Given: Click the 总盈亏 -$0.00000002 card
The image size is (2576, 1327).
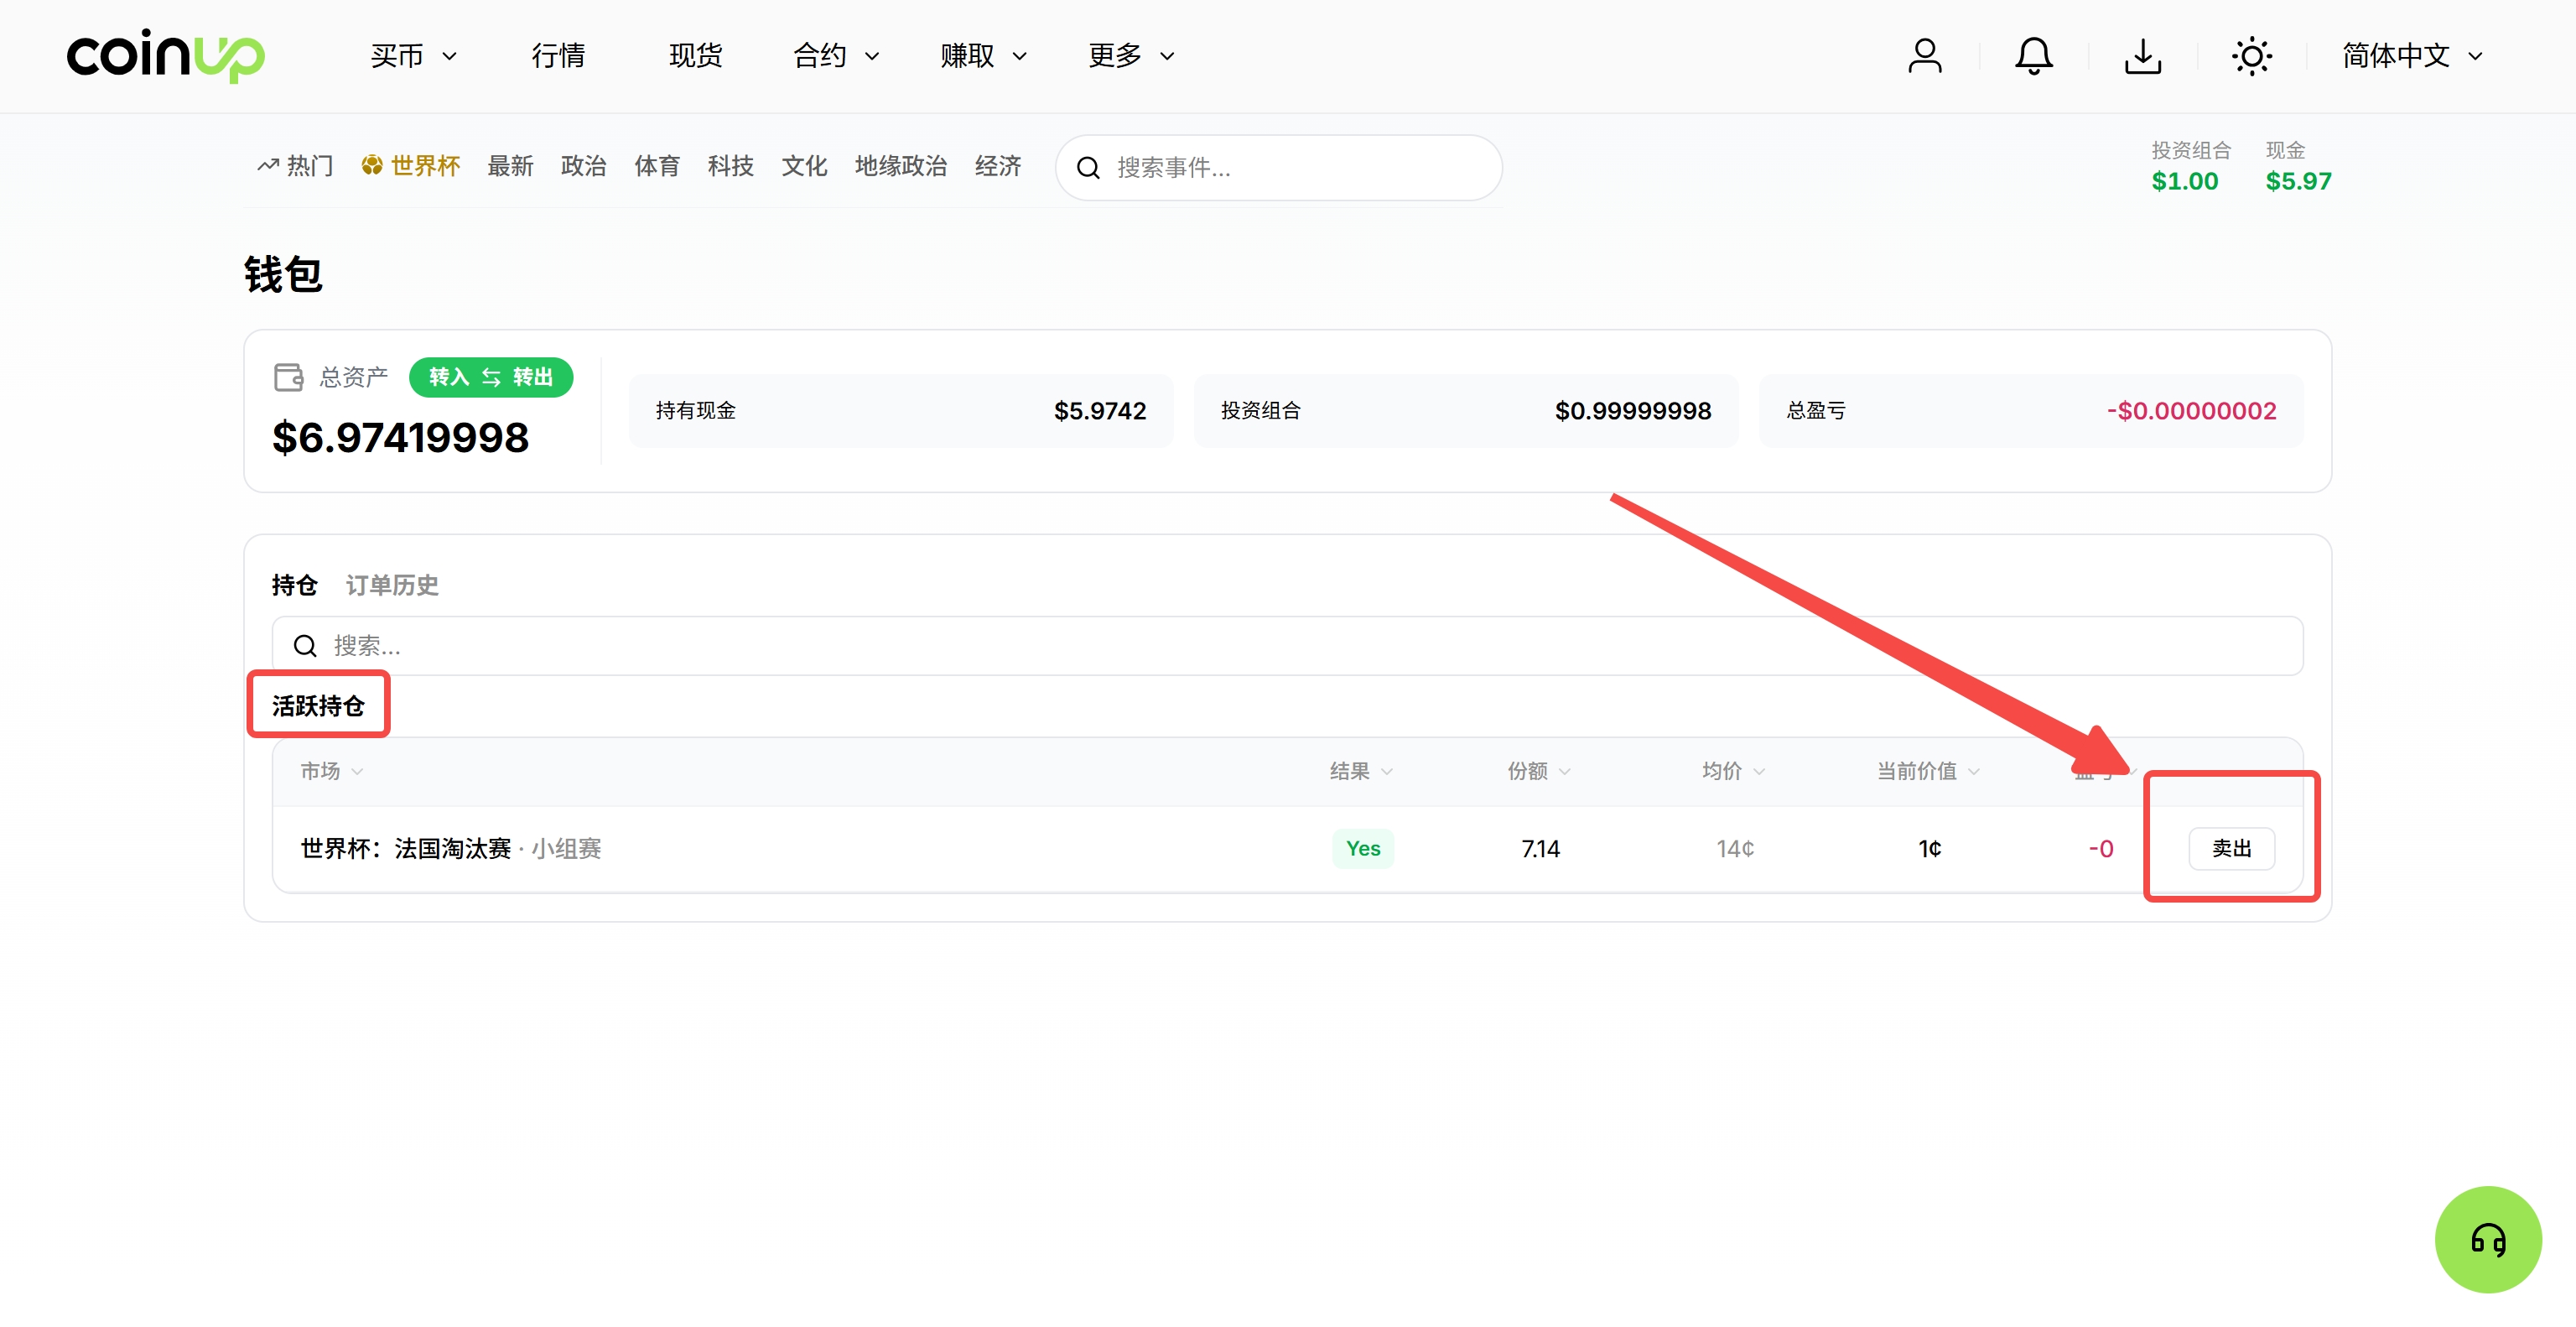Looking at the screenshot, I should pyautogui.click(x=2030, y=411).
